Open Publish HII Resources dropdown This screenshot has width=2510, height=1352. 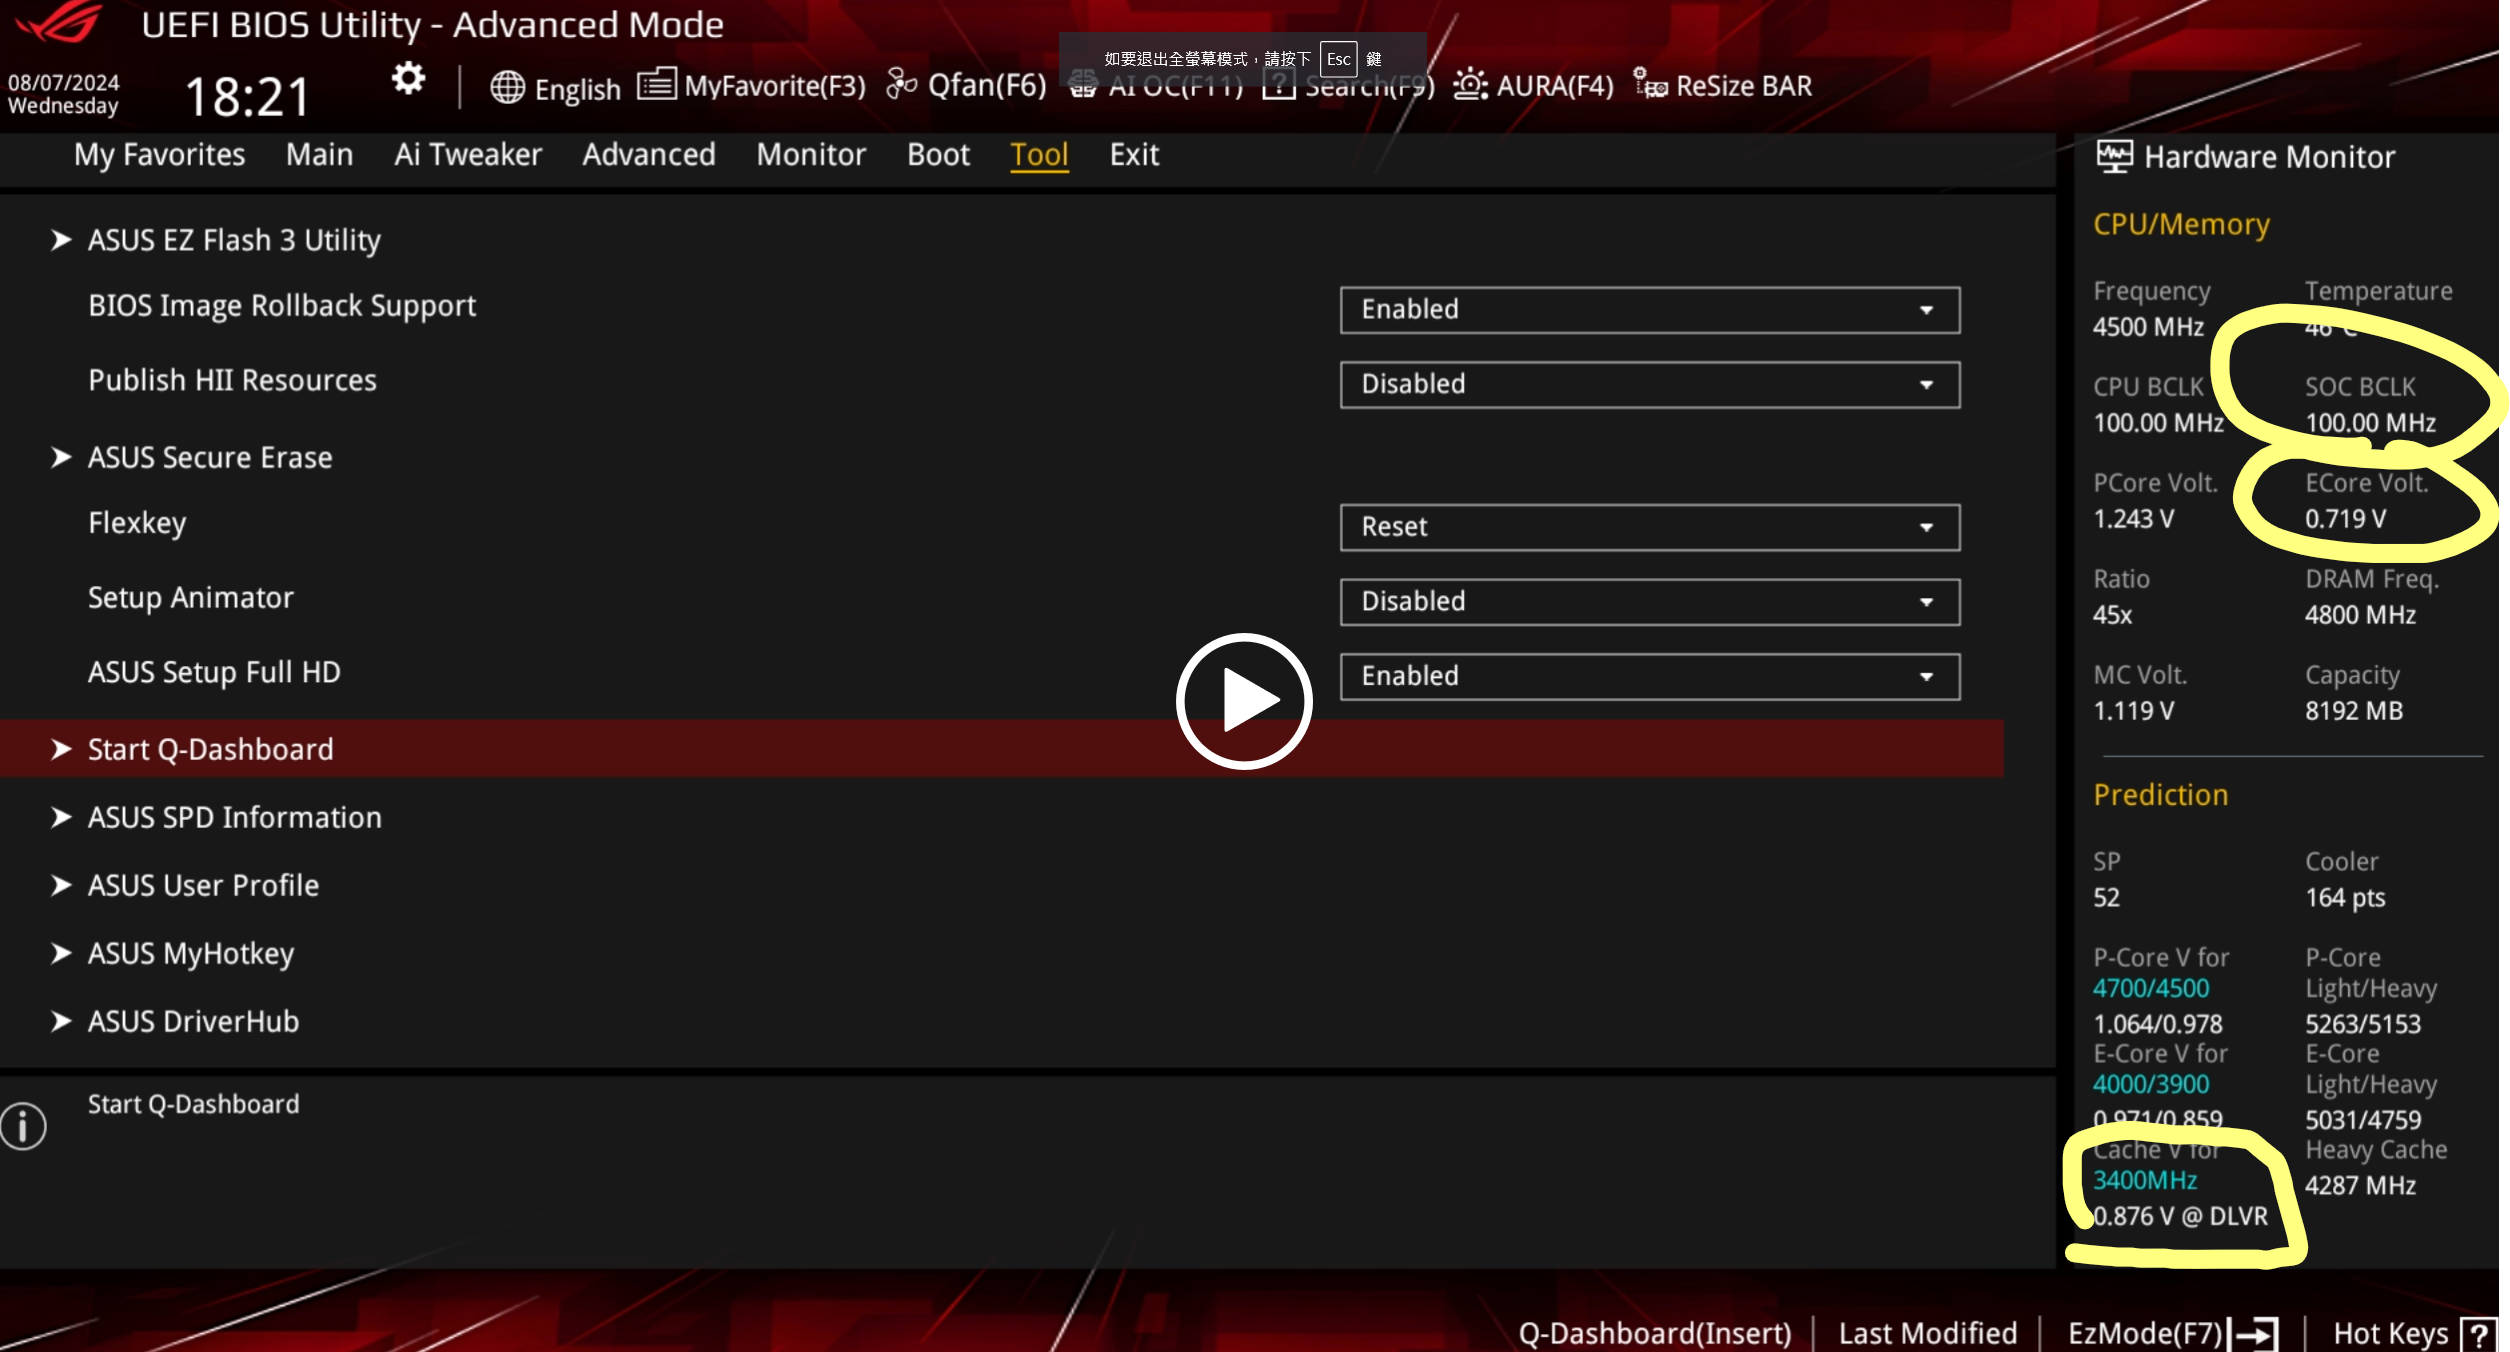click(x=1649, y=385)
